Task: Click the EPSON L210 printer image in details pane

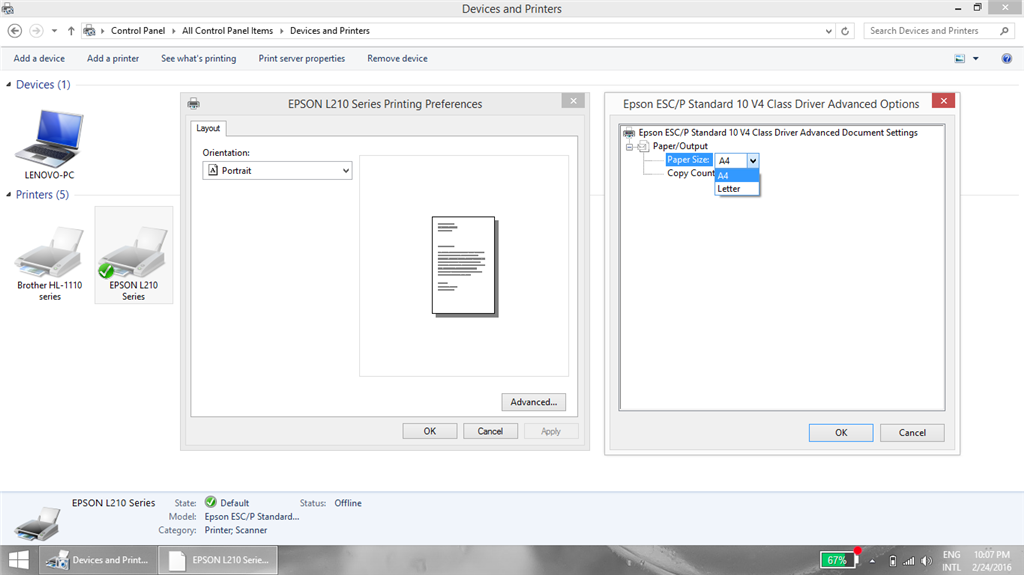Action: [x=38, y=523]
